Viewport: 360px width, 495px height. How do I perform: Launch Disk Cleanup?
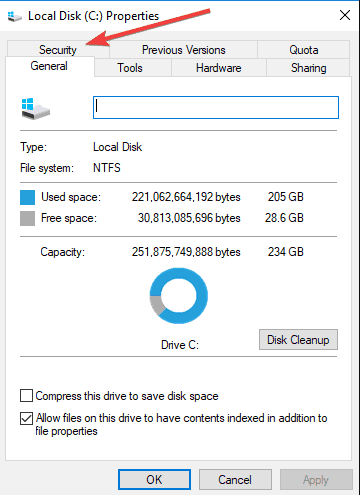pyautogui.click(x=298, y=340)
